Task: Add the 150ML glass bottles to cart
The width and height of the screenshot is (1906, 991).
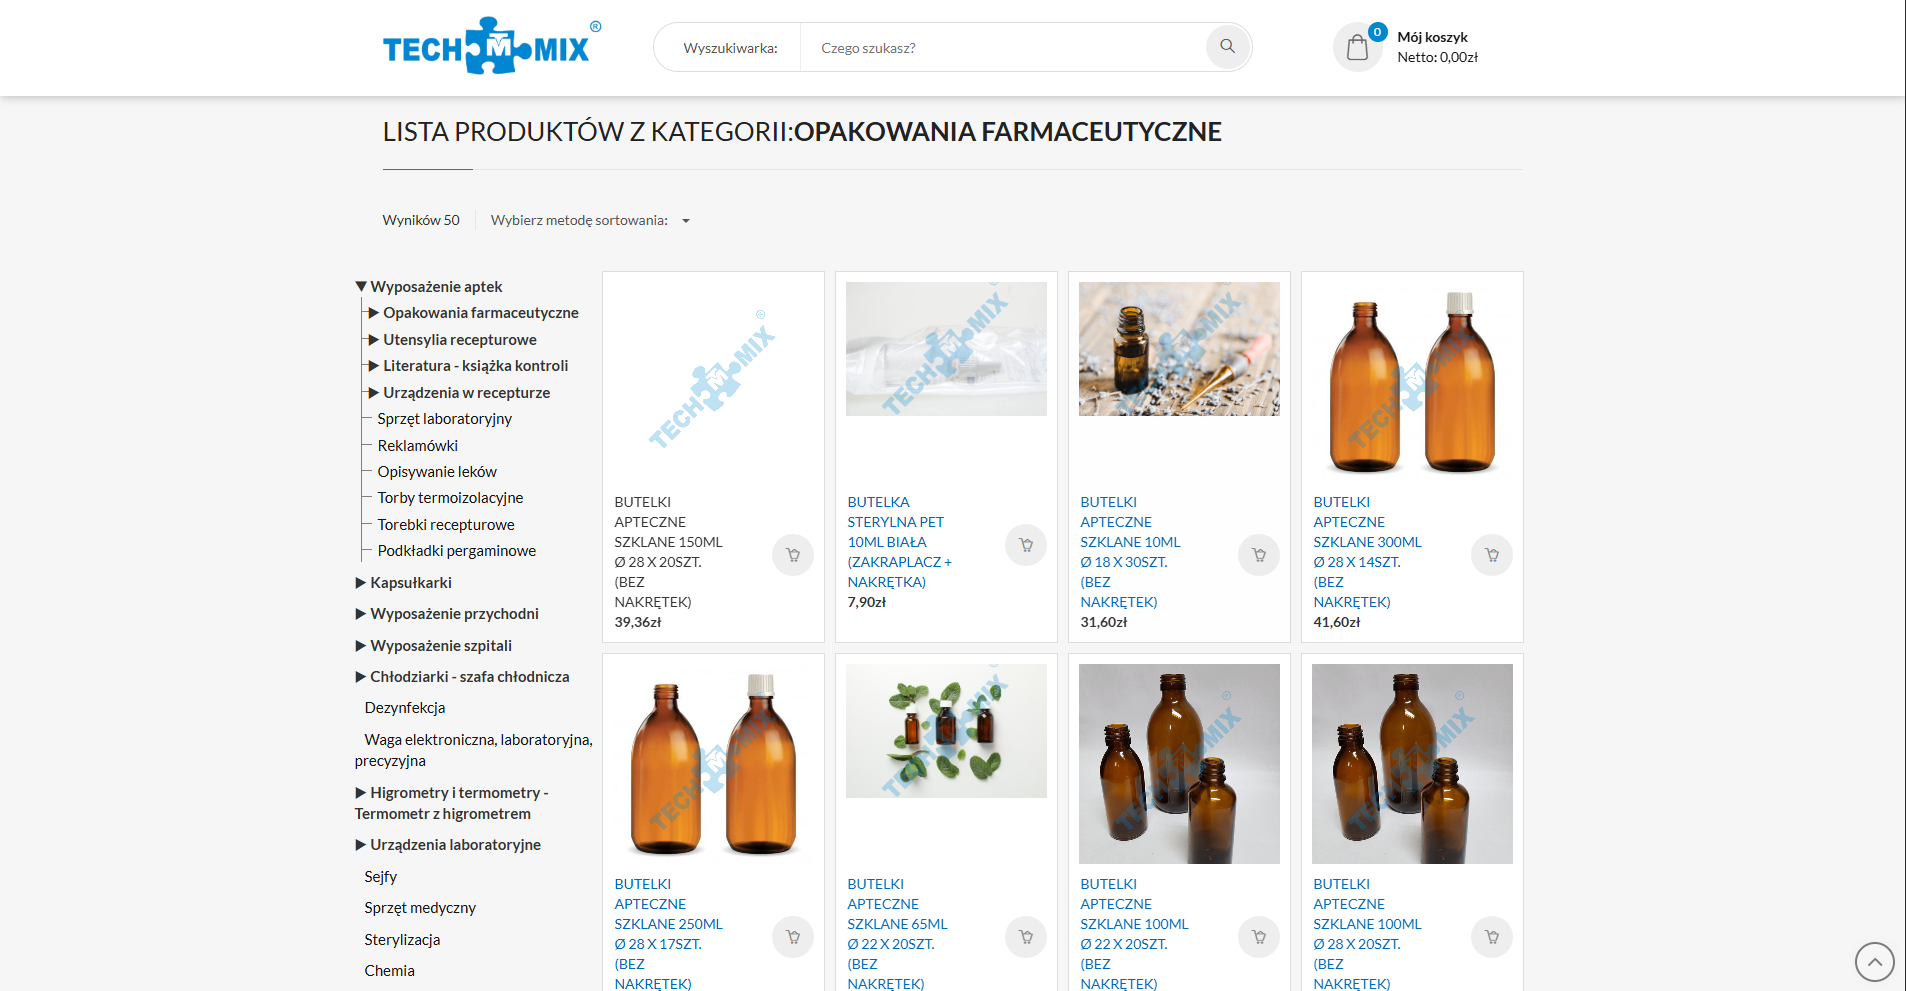Action: (x=792, y=555)
